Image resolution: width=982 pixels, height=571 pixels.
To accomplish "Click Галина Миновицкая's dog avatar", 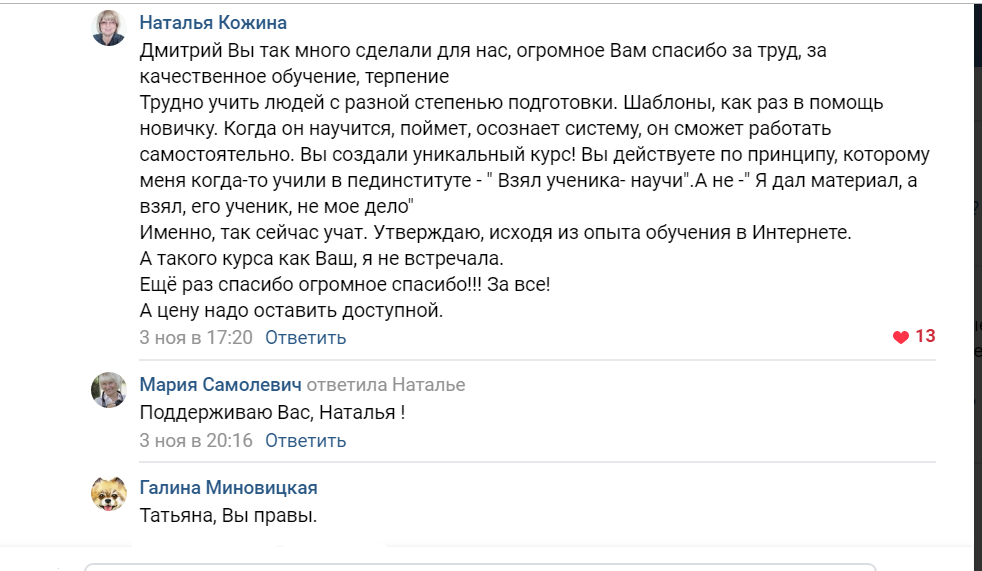I will pos(108,494).
